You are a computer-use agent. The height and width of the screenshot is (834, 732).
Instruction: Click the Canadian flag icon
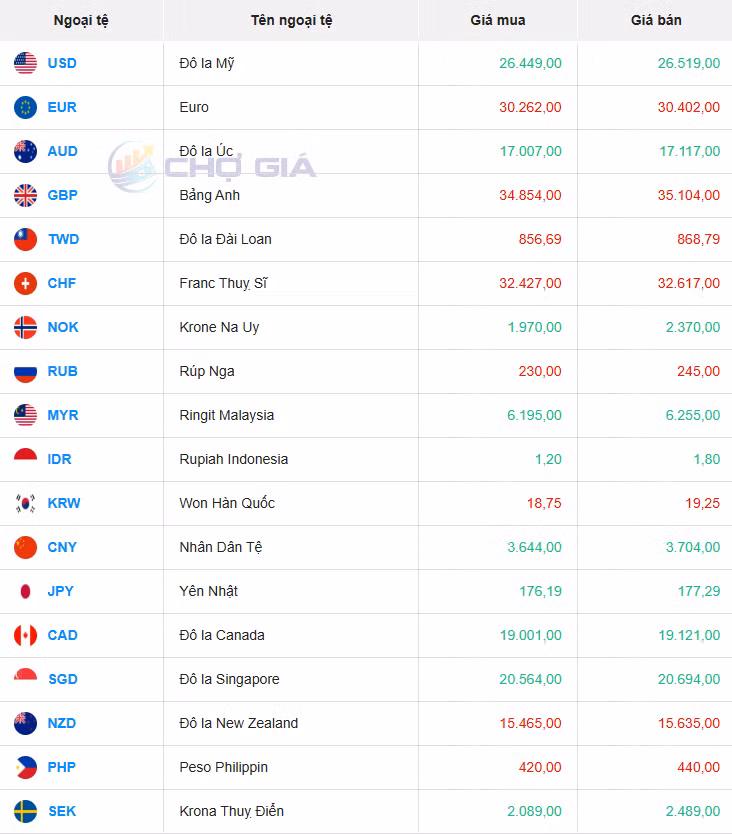coord(26,636)
